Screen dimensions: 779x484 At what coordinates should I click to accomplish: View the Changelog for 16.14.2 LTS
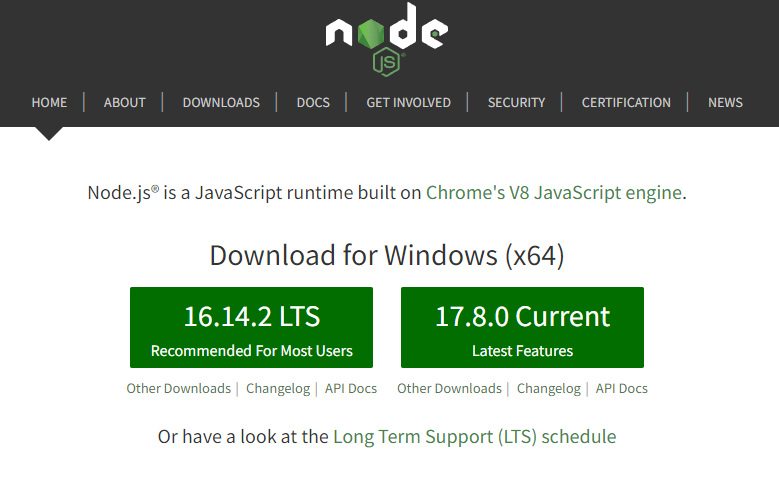coord(278,388)
